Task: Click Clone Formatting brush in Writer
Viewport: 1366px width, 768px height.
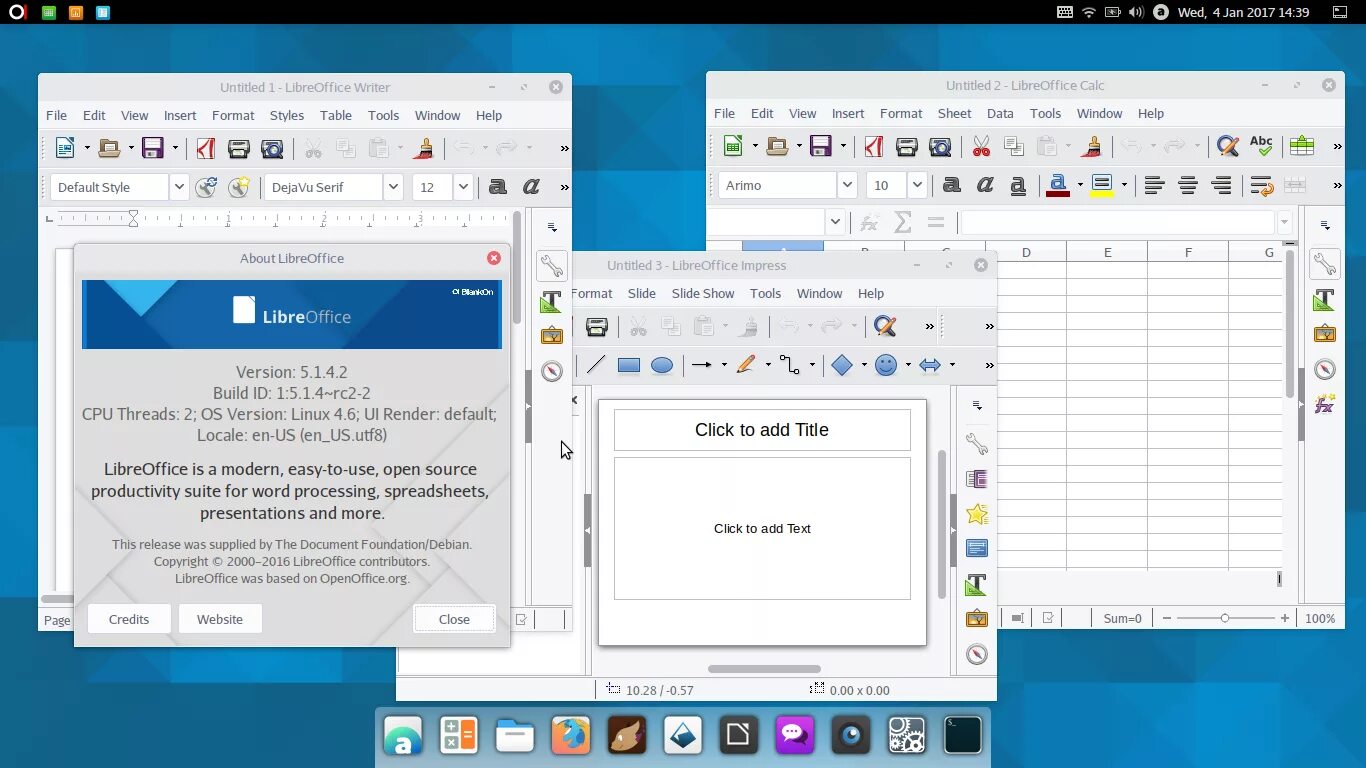Action: [424, 148]
